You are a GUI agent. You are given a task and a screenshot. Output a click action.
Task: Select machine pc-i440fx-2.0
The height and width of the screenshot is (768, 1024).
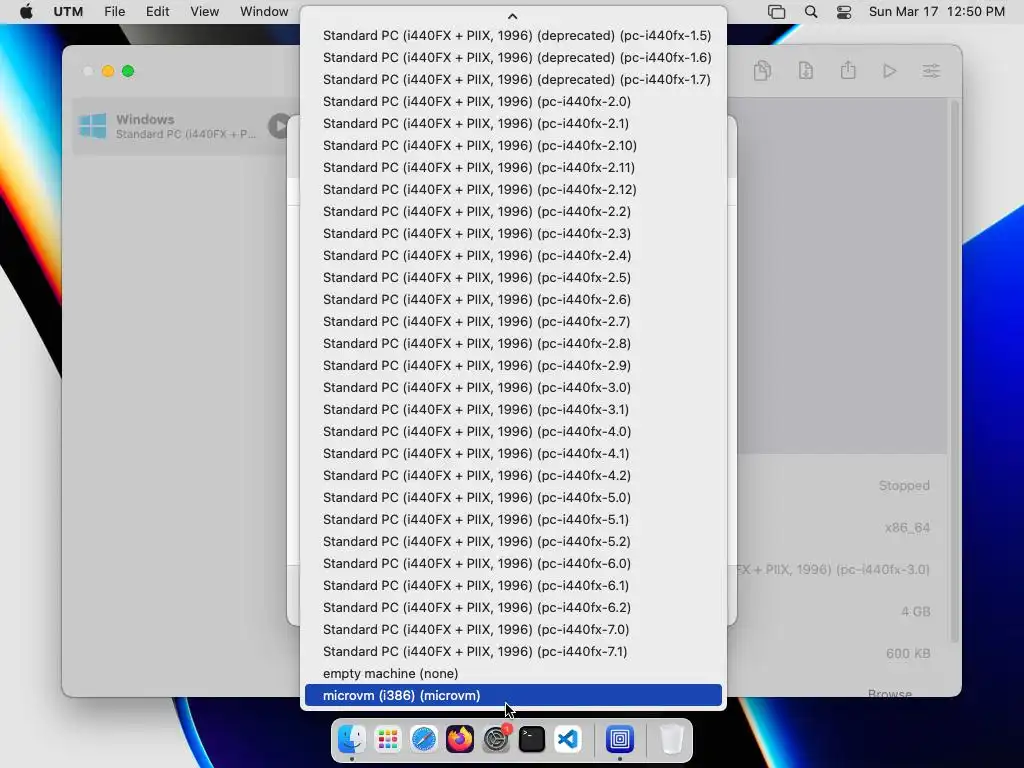pyautogui.click(x=513, y=101)
